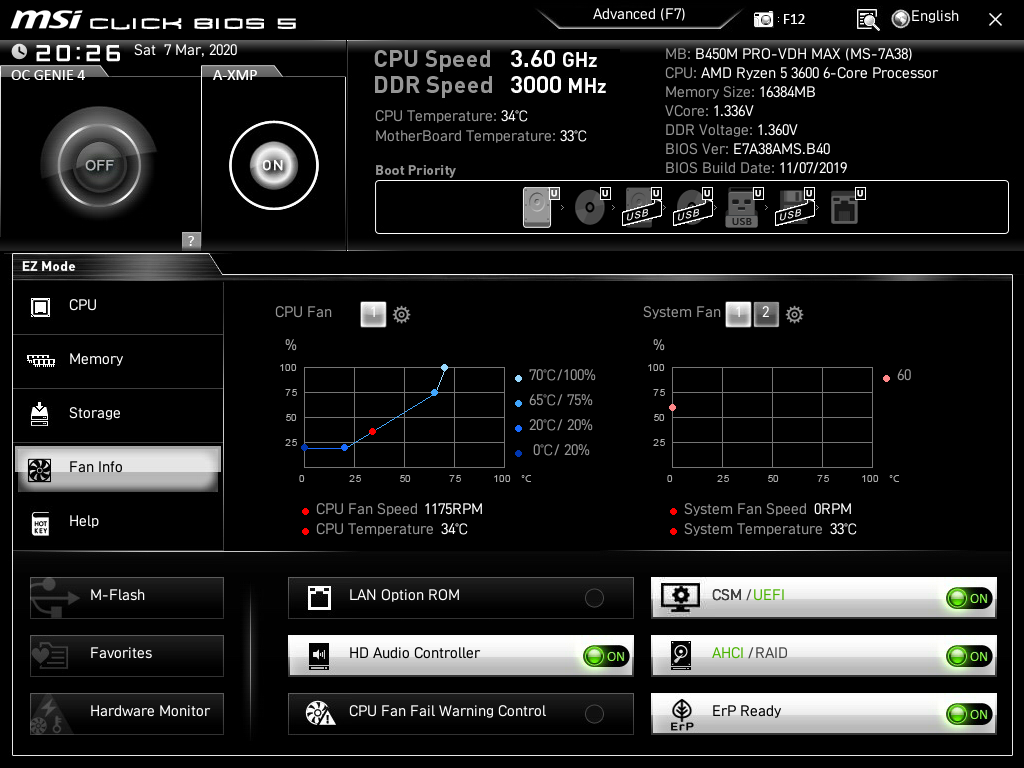This screenshot has width=1024, height=768.
Task: Click the BIOS Ver E7A38AMS.B40 text
Action: 748,149
